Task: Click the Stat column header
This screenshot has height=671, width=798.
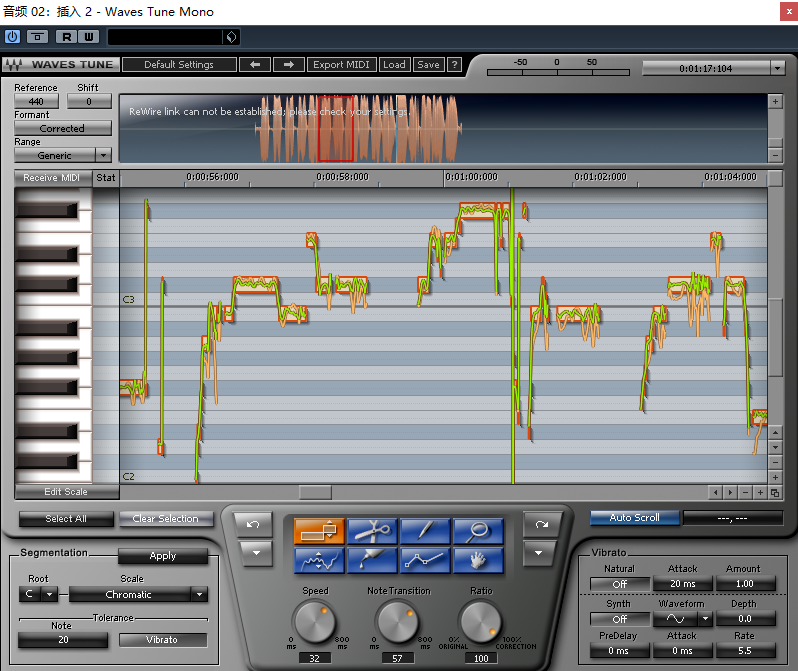Action: tap(106, 178)
